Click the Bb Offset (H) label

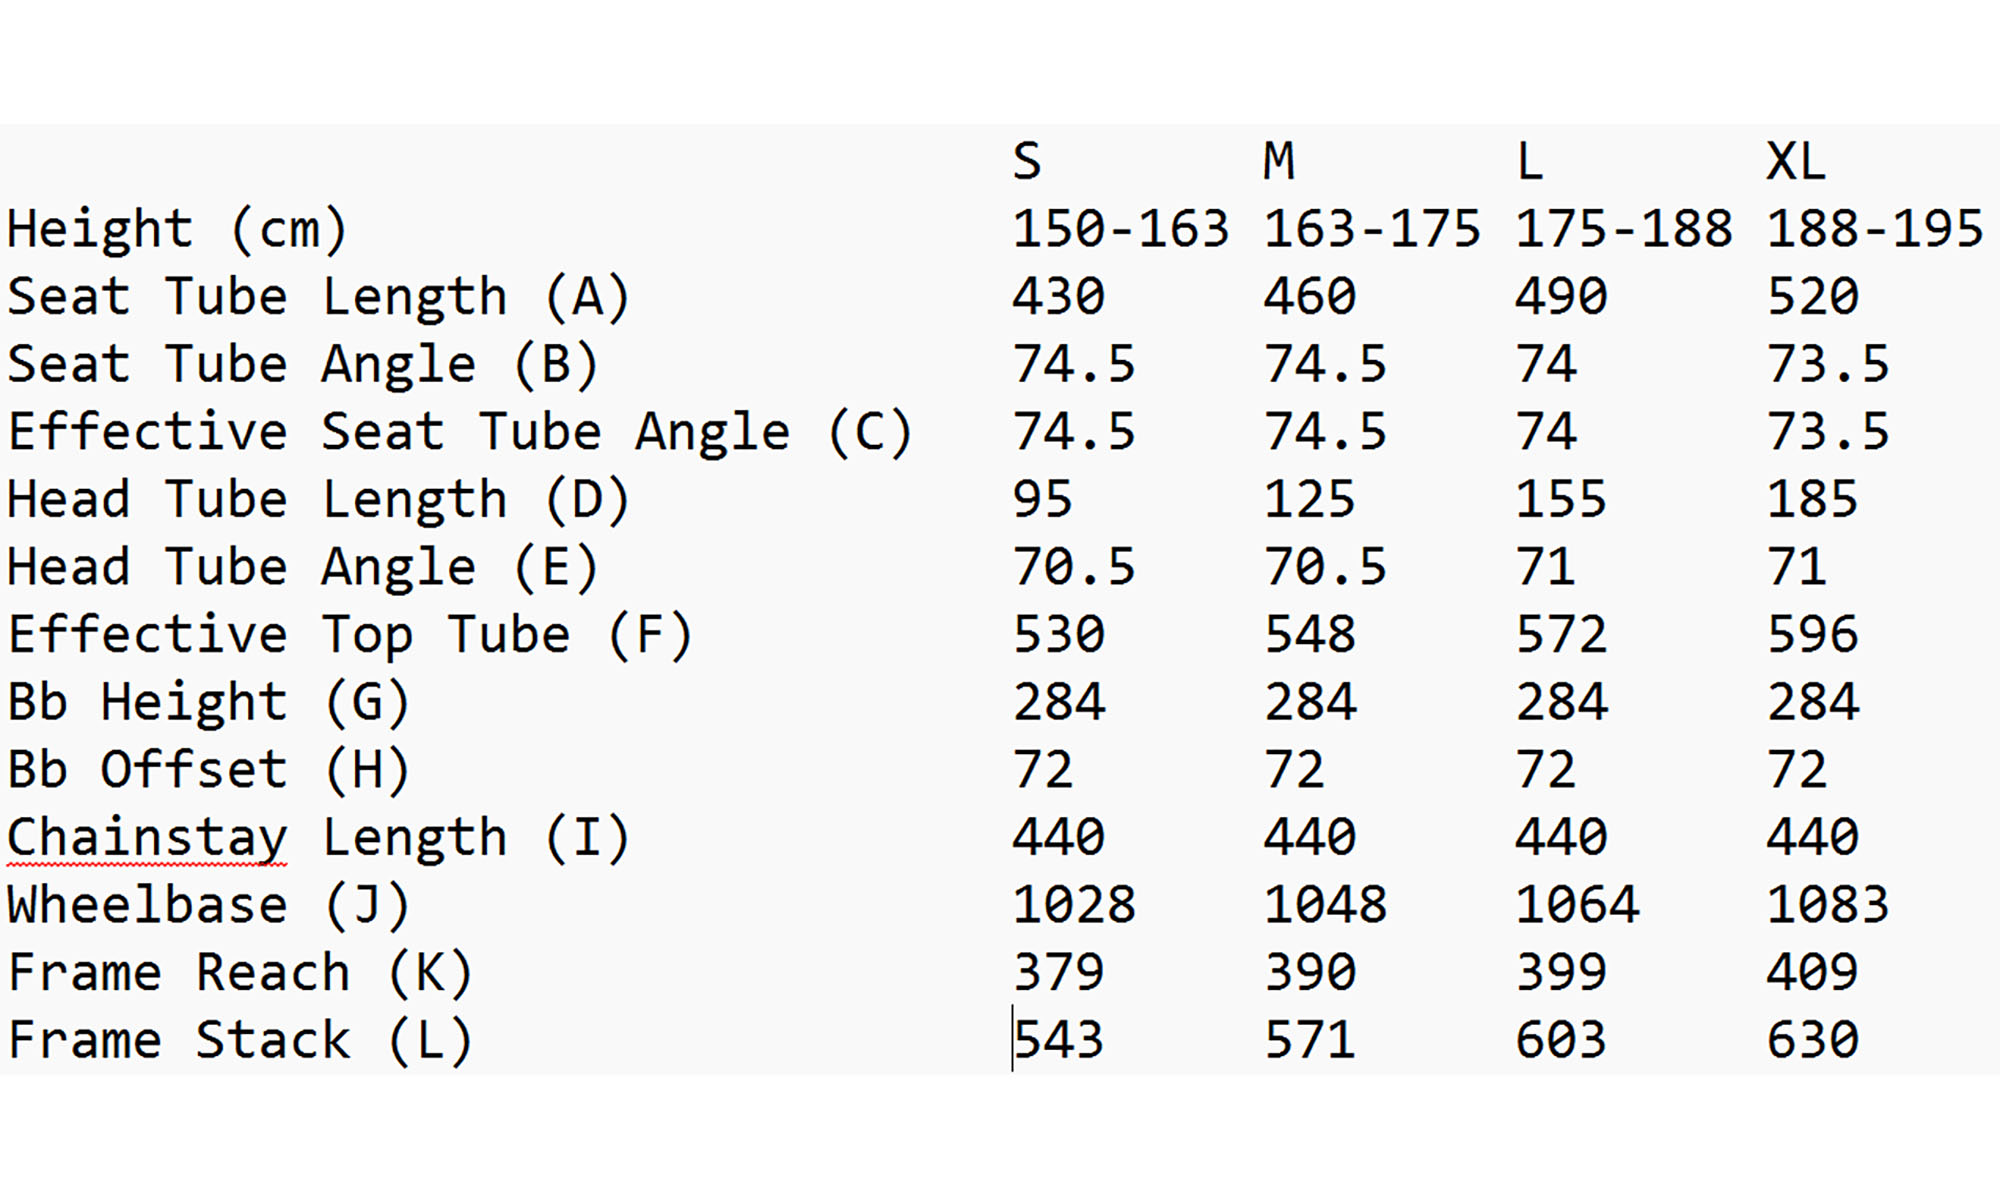[208, 770]
